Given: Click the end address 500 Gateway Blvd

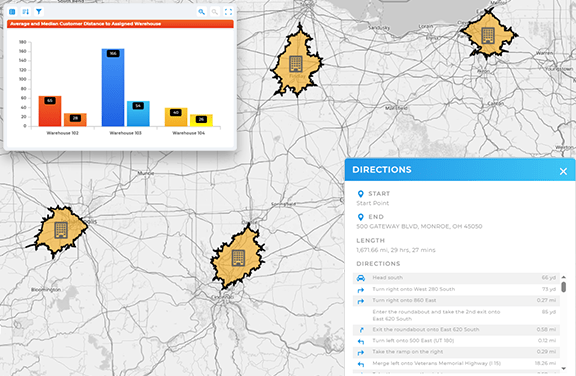Looking at the screenshot, I should tap(419, 227).
